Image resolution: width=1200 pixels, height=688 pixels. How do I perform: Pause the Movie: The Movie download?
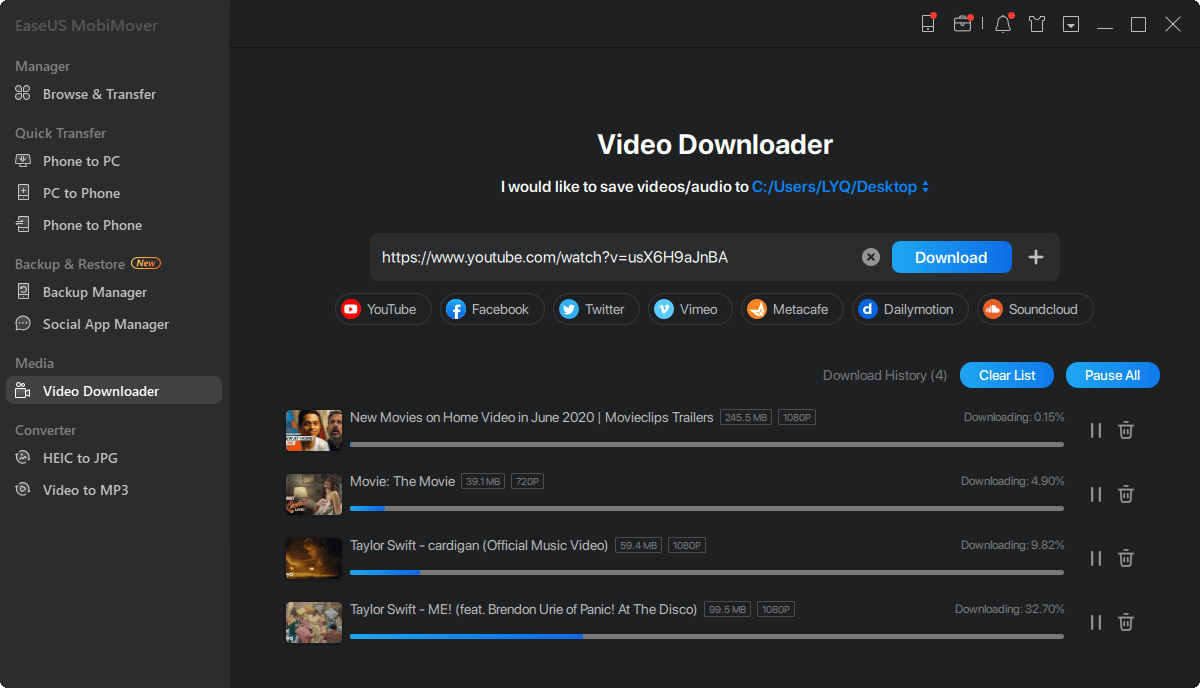[x=1095, y=494]
